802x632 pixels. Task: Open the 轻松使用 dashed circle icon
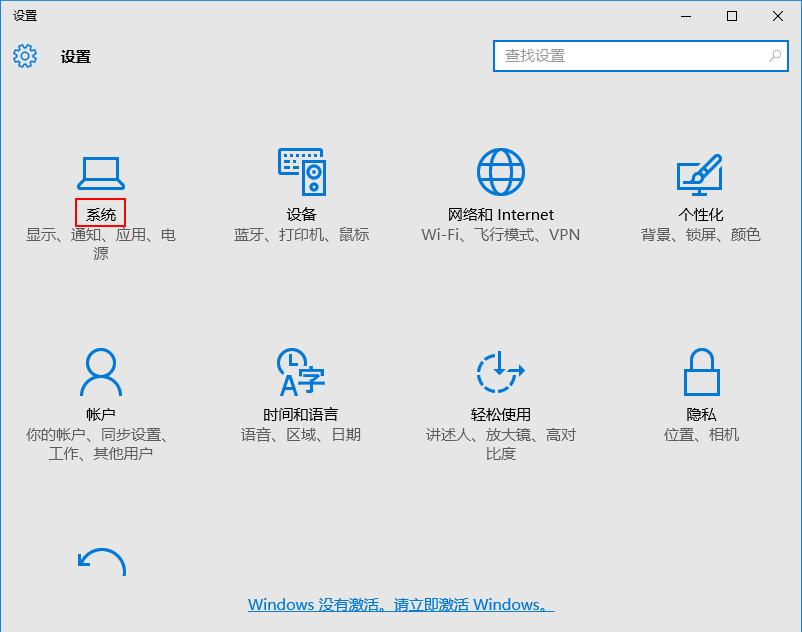coord(501,372)
